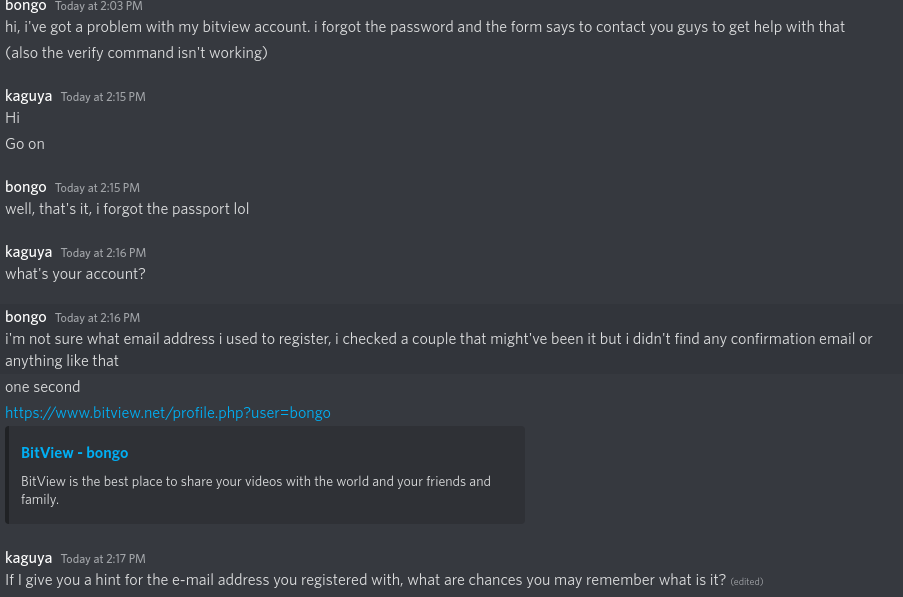Screen dimensions: 903x597
Task: Click the "i forgot the passport lol" message
Action: [127, 209]
